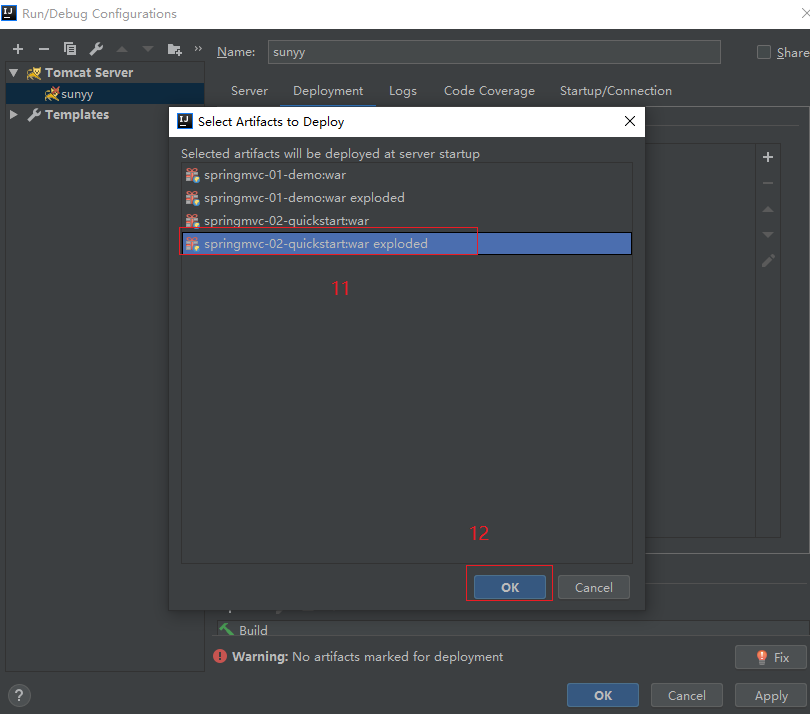The width and height of the screenshot is (810, 714).
Task: Click the remove configuration minus icon
Action: [43, 49]
